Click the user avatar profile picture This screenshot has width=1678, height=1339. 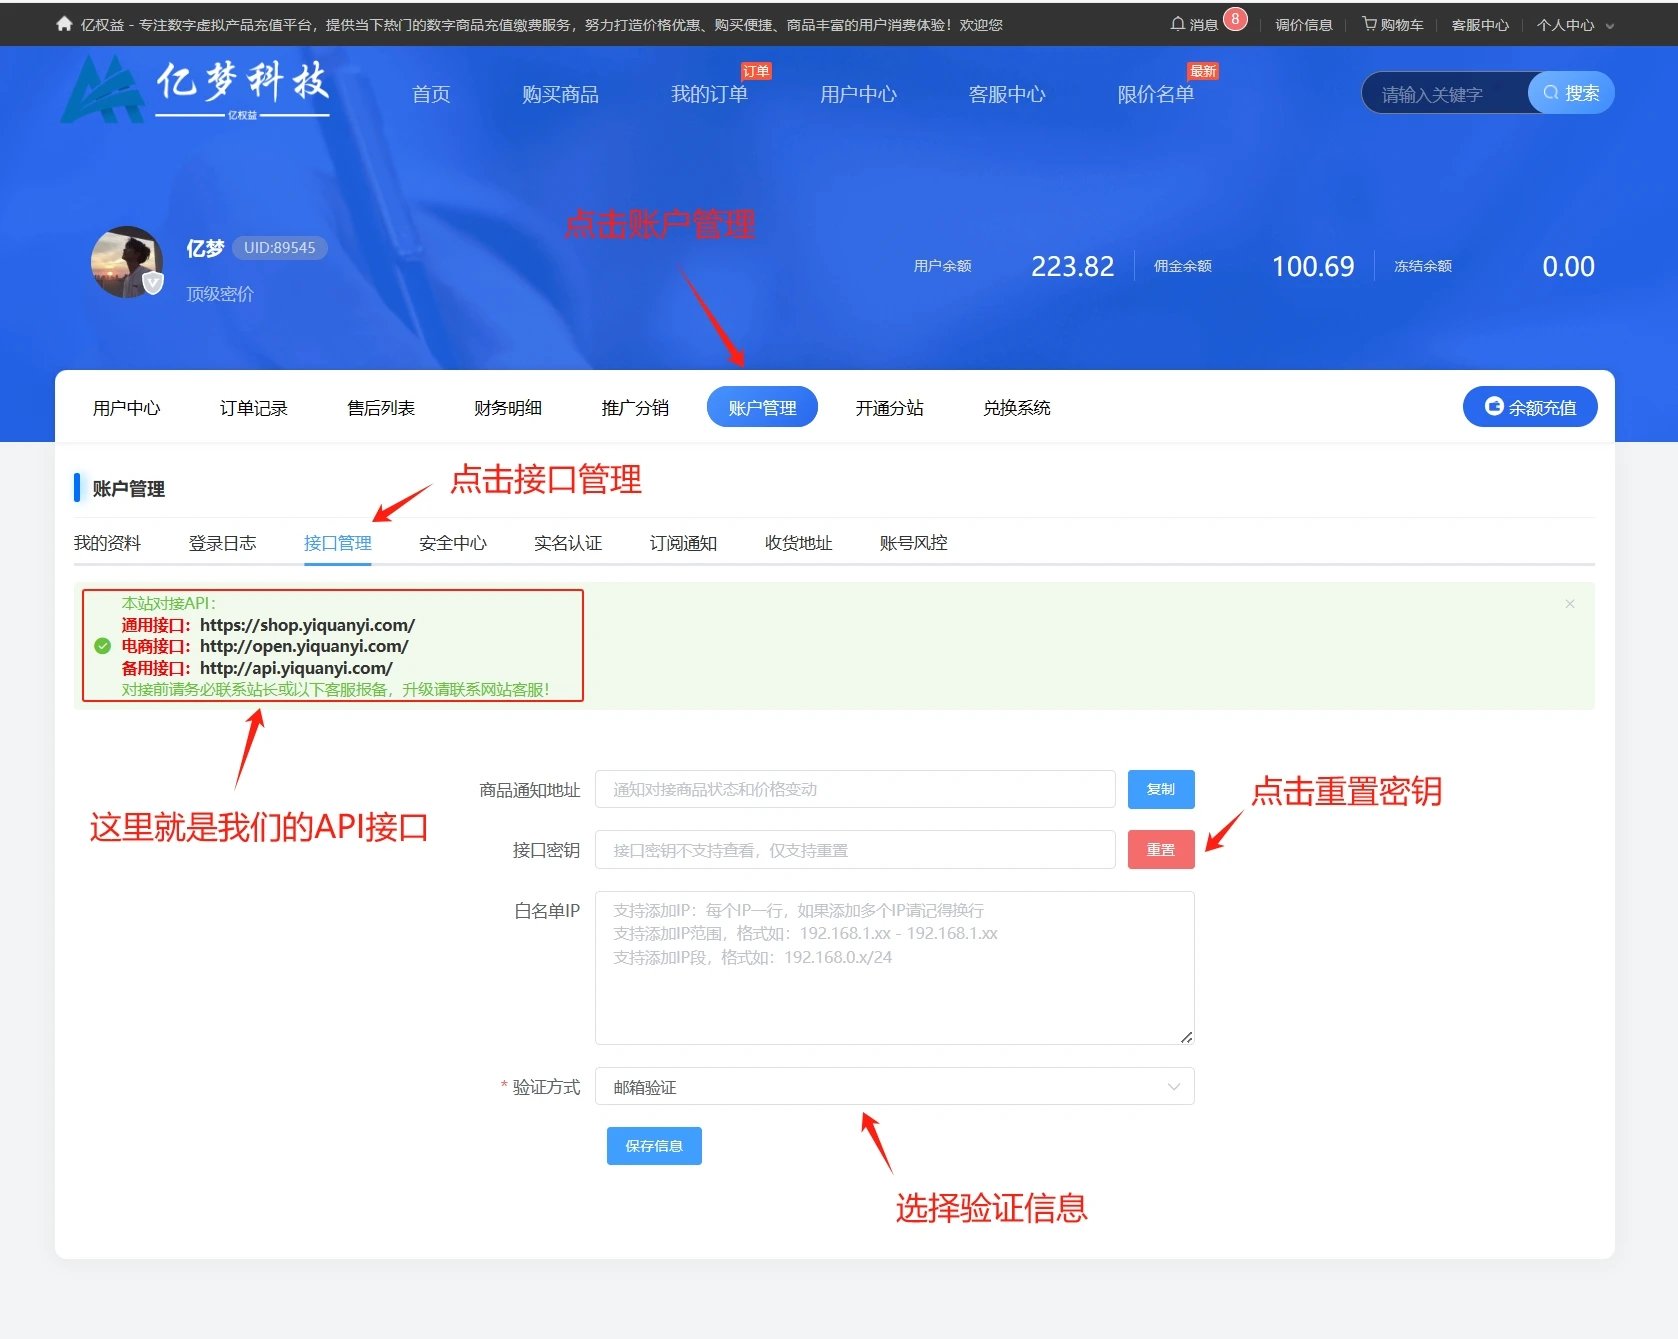pyautogui.click(x=127, y=263)
